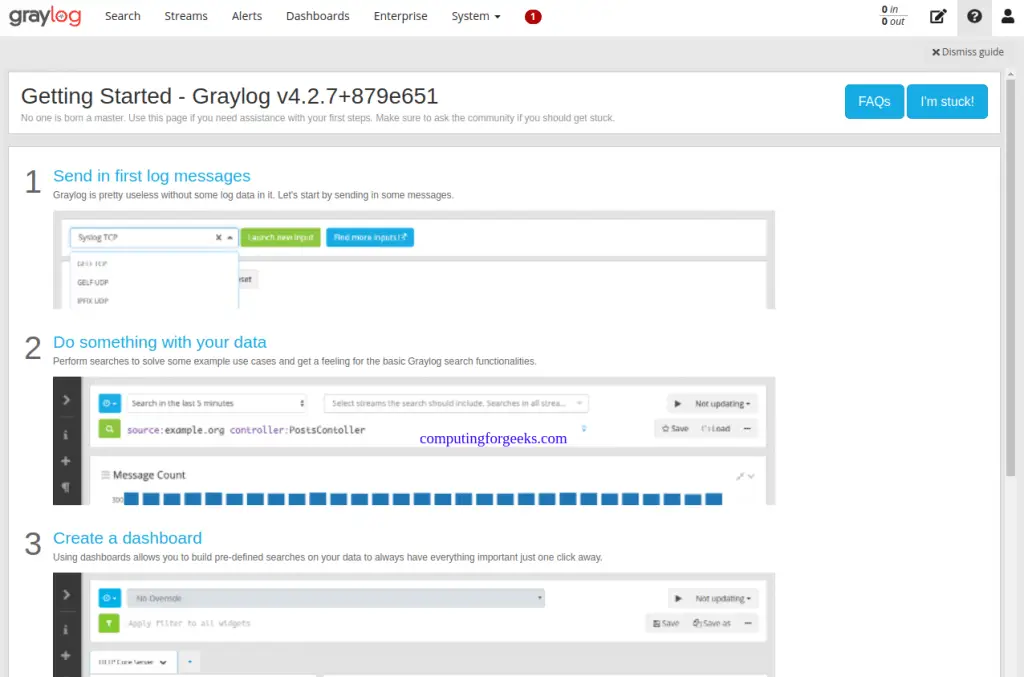
Task: Go to Streams in navigation bar
Action: (185, 16)
